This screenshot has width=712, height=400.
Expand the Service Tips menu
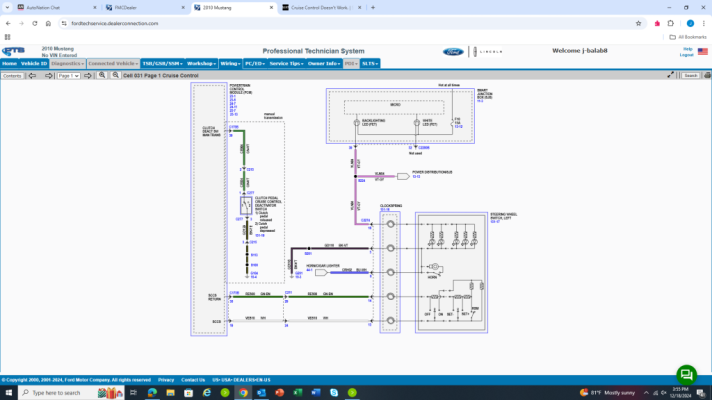pyautogui.click(x=286, y=64)
